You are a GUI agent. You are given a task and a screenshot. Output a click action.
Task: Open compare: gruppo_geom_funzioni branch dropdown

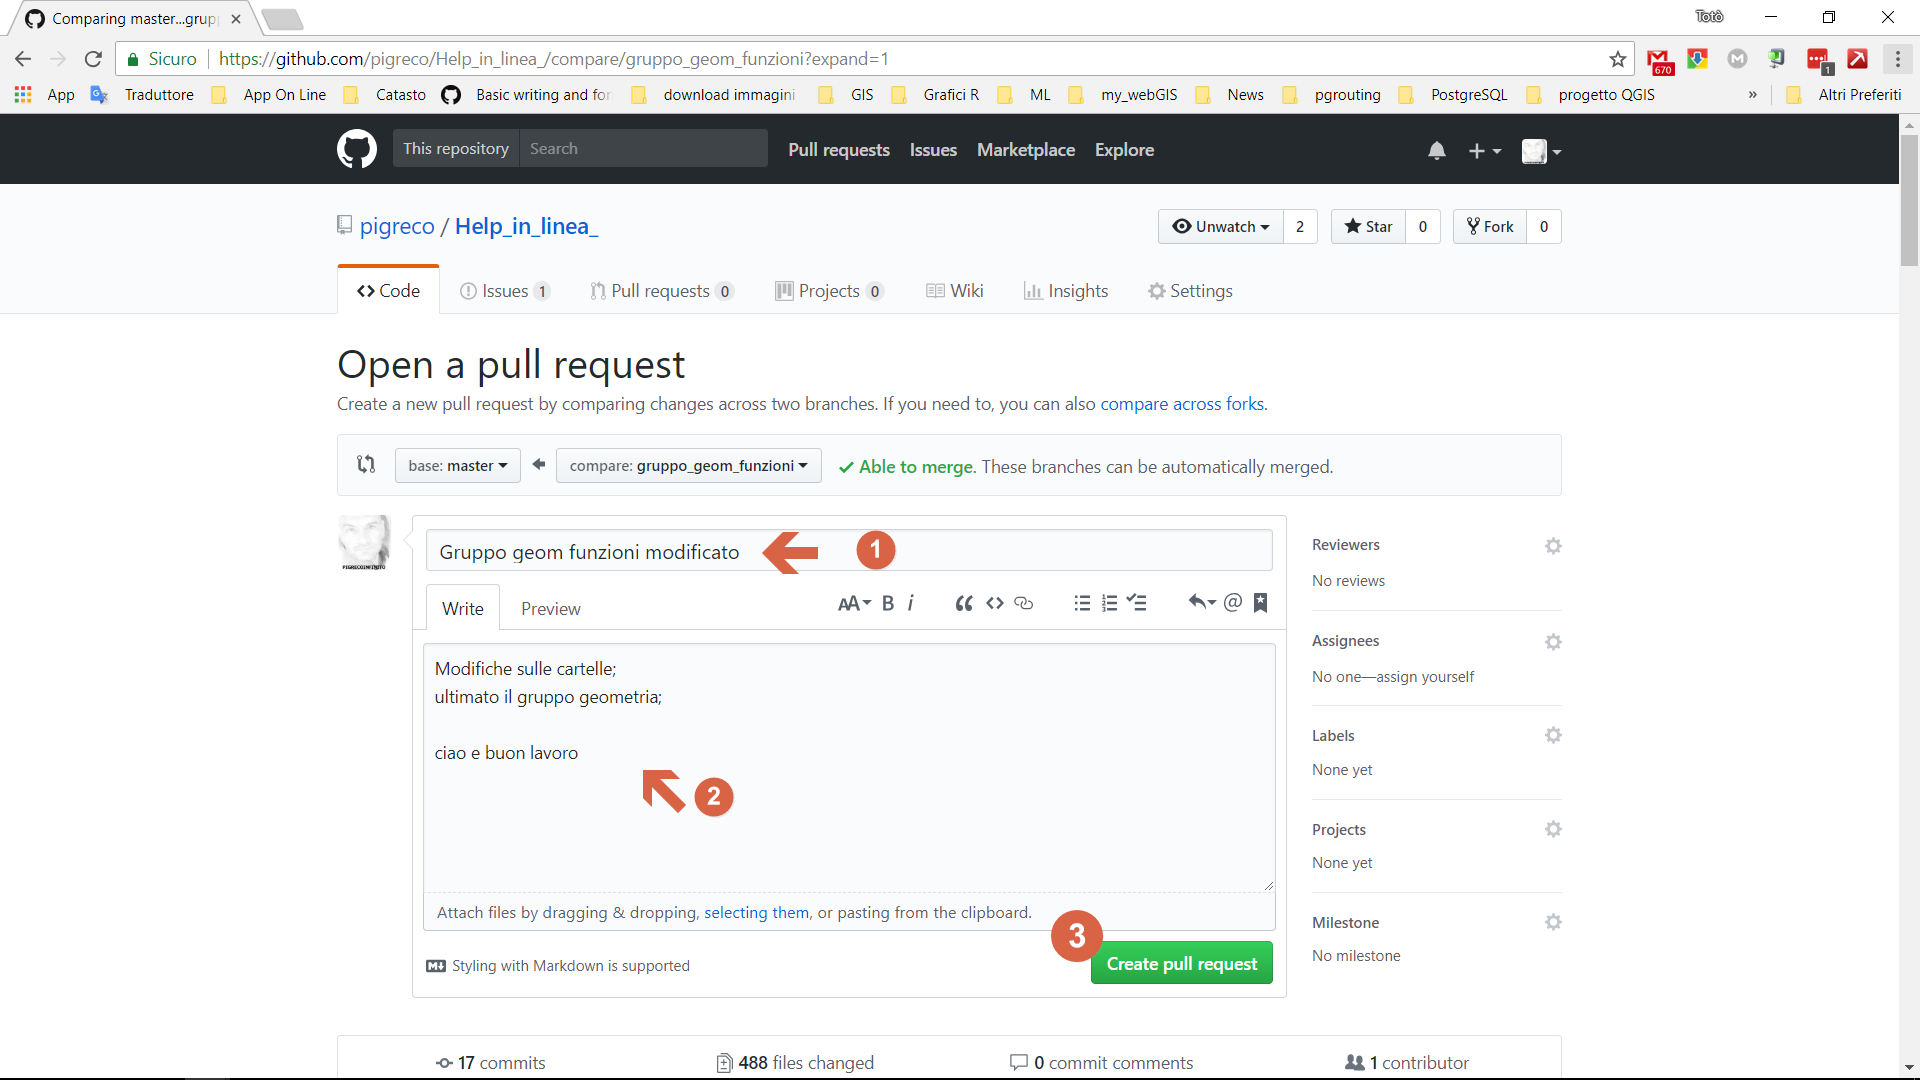click(688, 466)
